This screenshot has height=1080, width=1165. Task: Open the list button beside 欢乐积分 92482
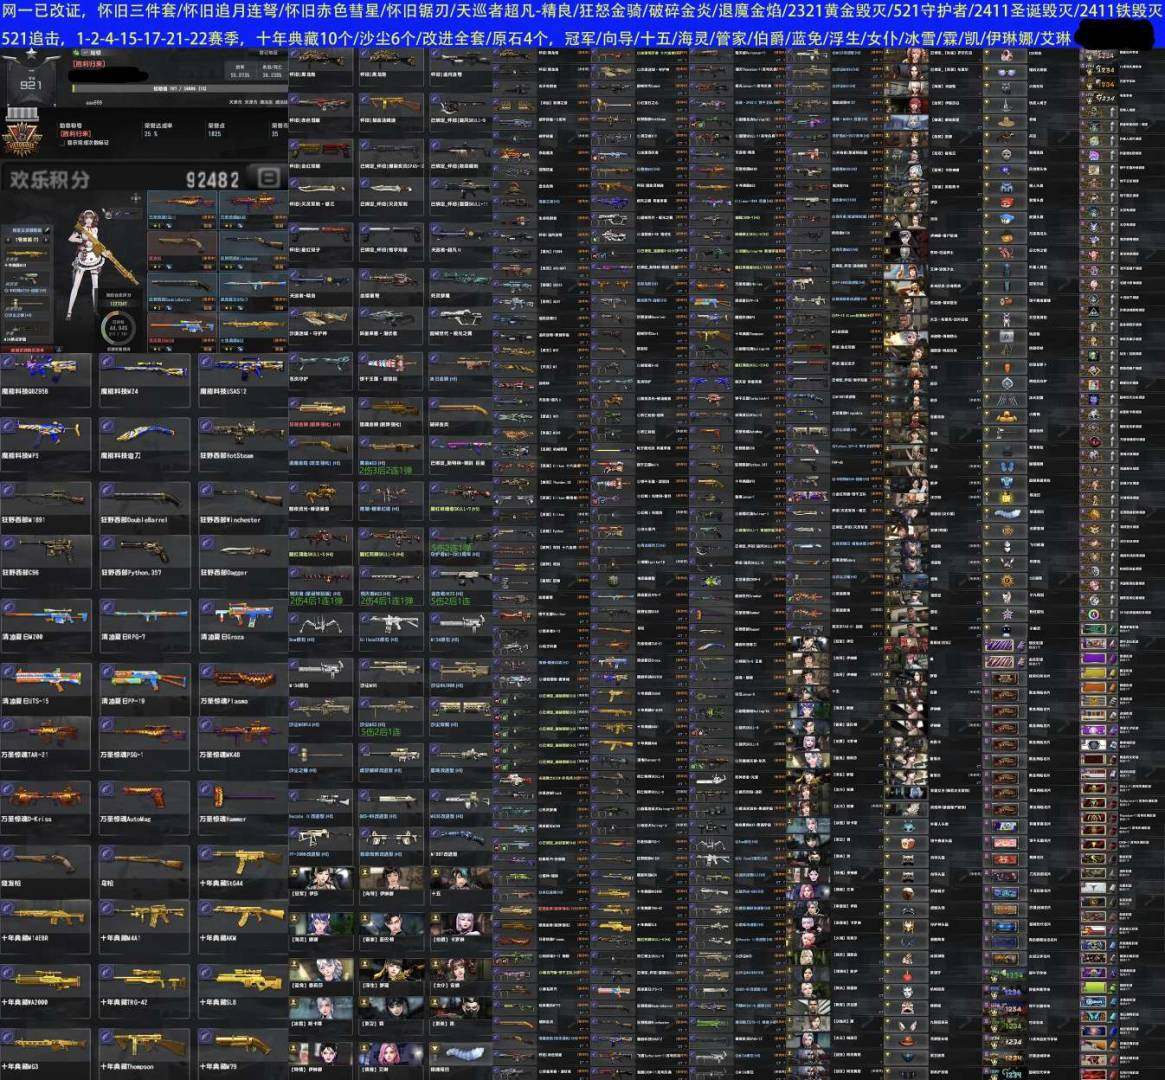[x=268, y=178]
